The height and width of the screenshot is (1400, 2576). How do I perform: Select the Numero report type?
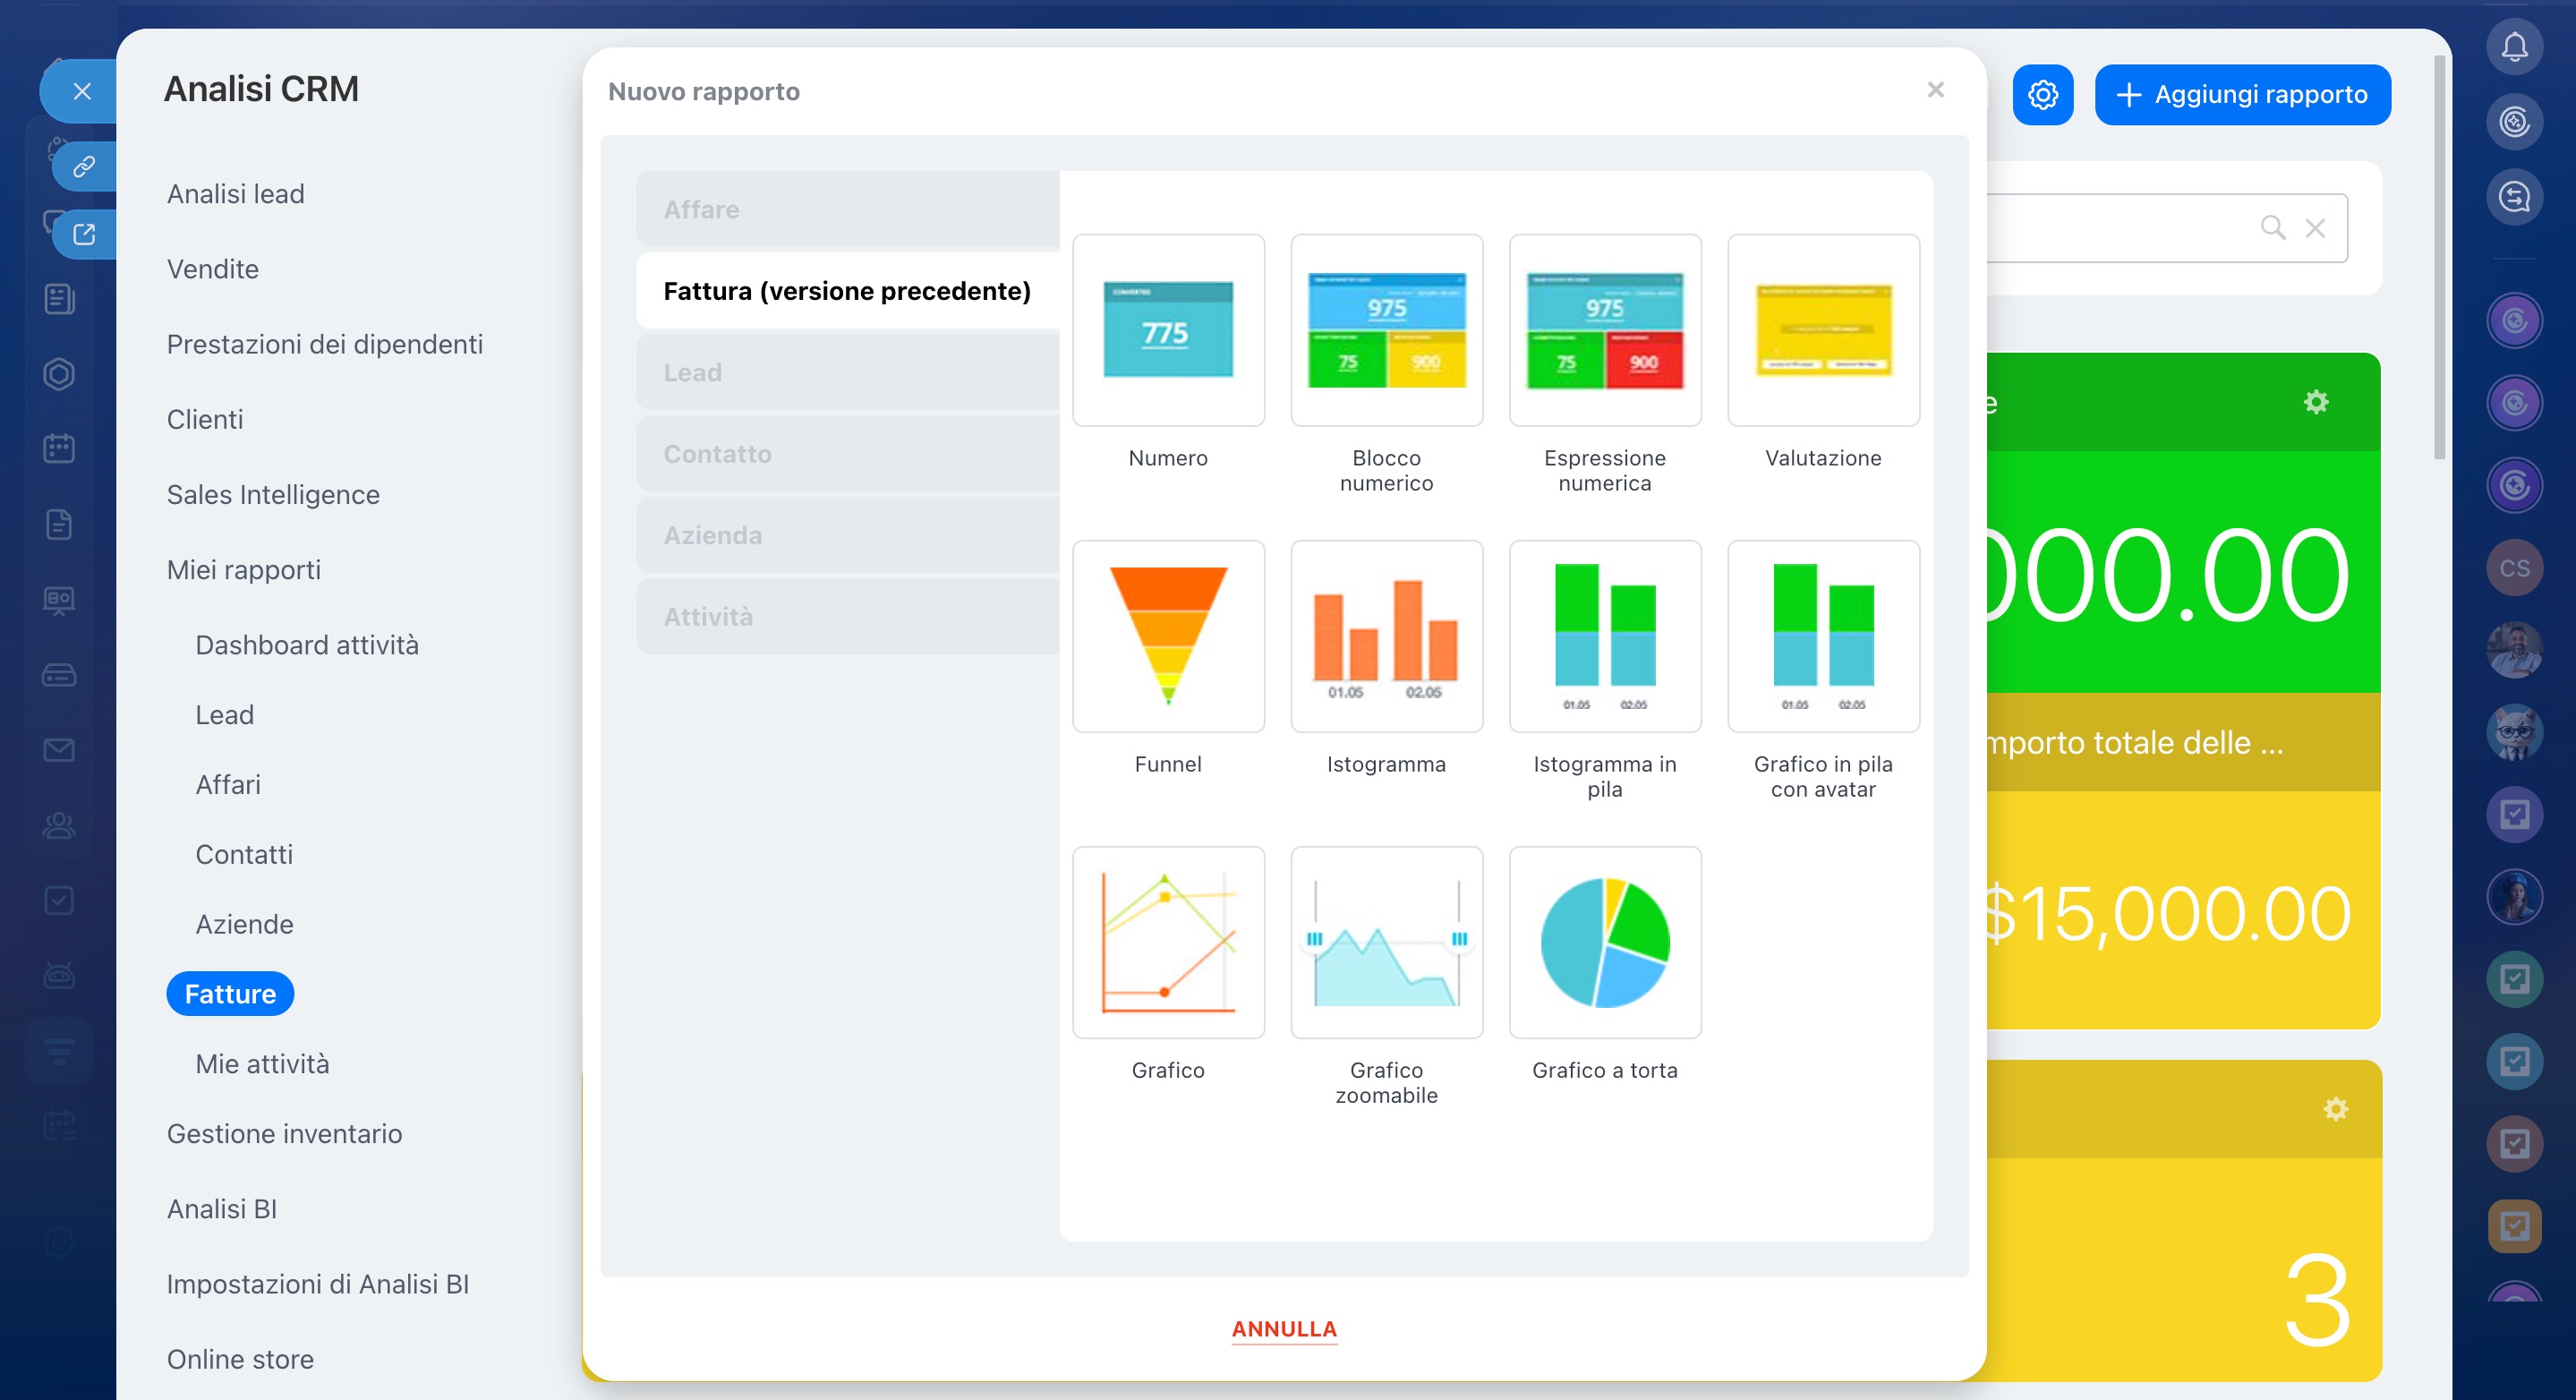(1168, 330)
